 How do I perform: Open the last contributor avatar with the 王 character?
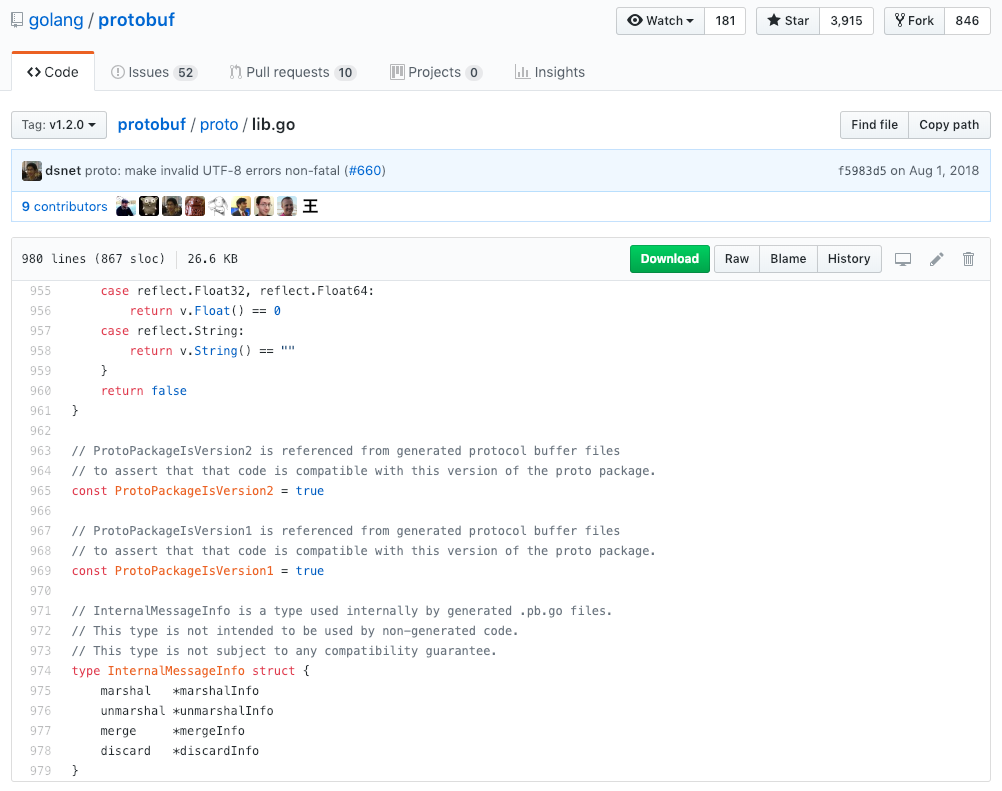pos(310,206)
